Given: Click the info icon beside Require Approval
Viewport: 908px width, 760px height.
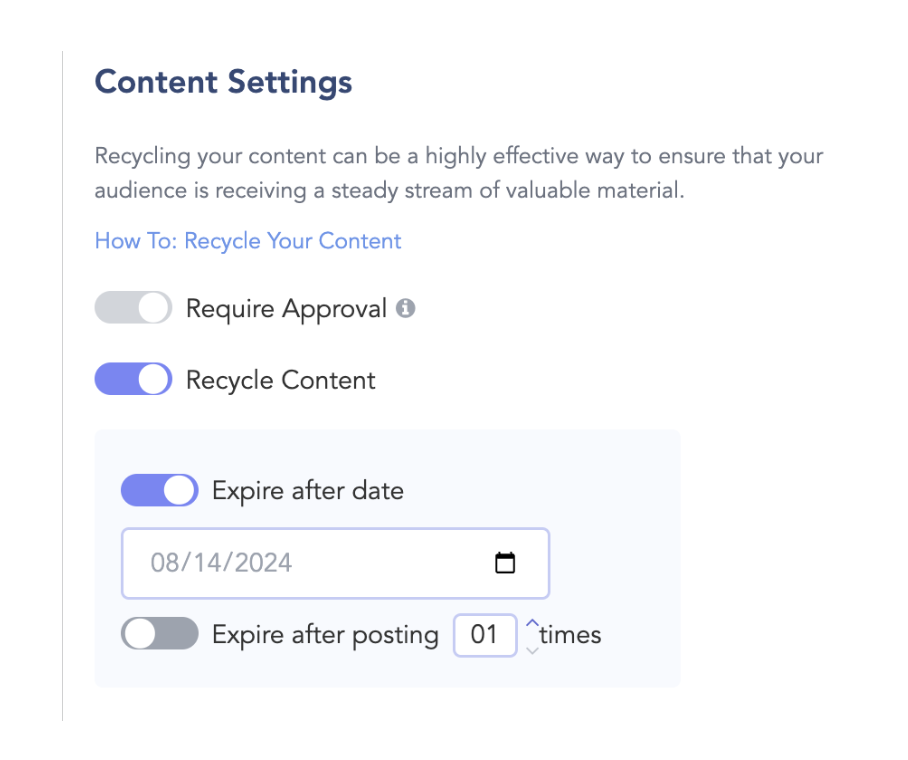Looking at the screenshot, I should point(405,308).
